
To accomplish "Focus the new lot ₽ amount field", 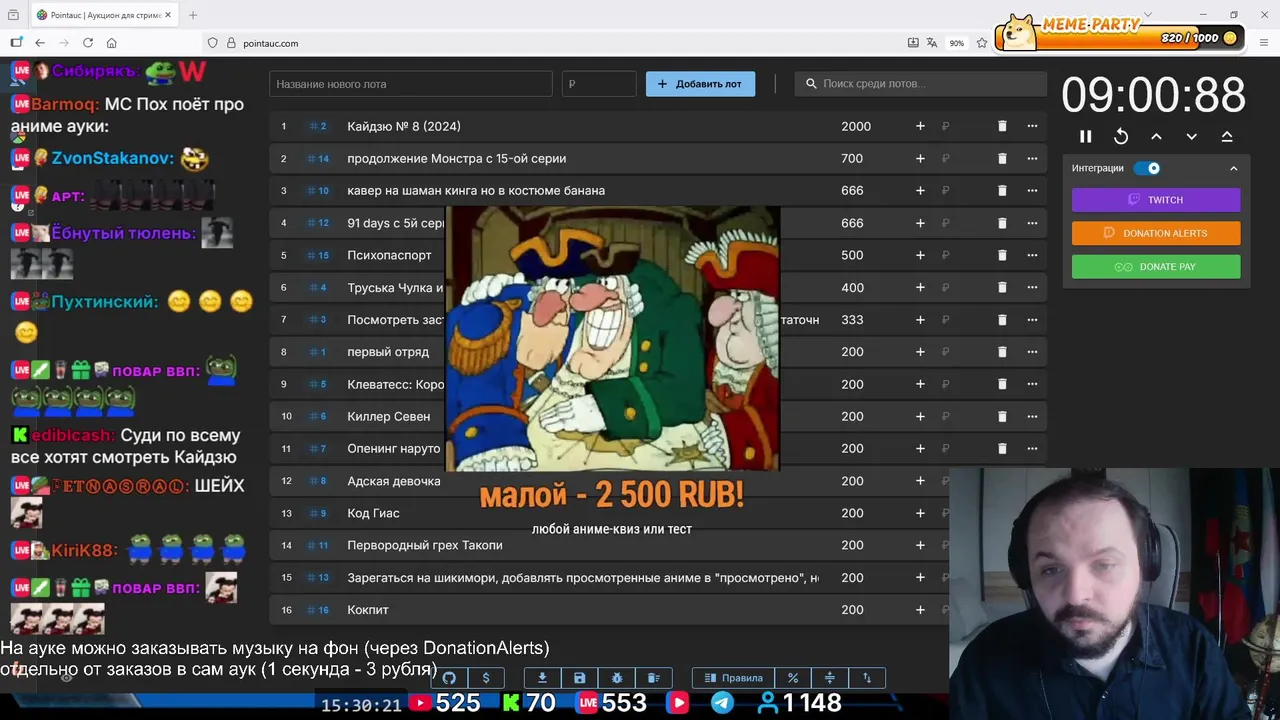I will point(598,84).
